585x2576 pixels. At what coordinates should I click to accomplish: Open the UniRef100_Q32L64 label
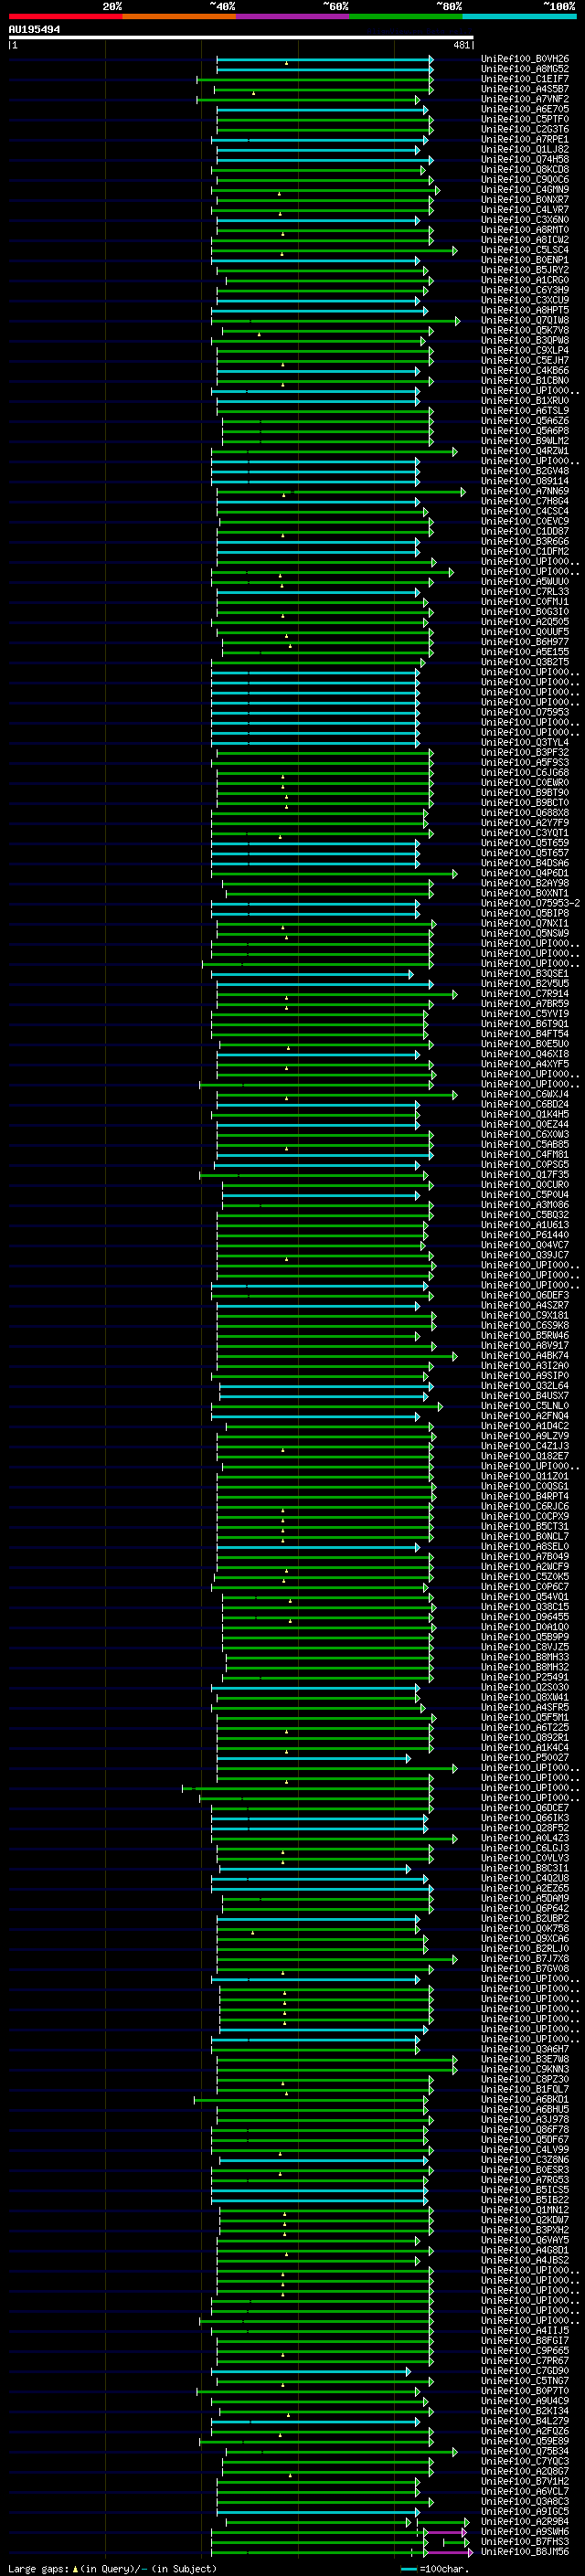point(525,1386)
